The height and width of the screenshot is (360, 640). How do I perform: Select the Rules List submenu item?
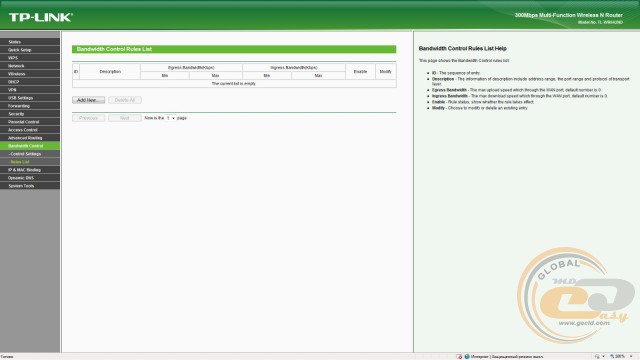pyautogui.click(x=30, y=162)
